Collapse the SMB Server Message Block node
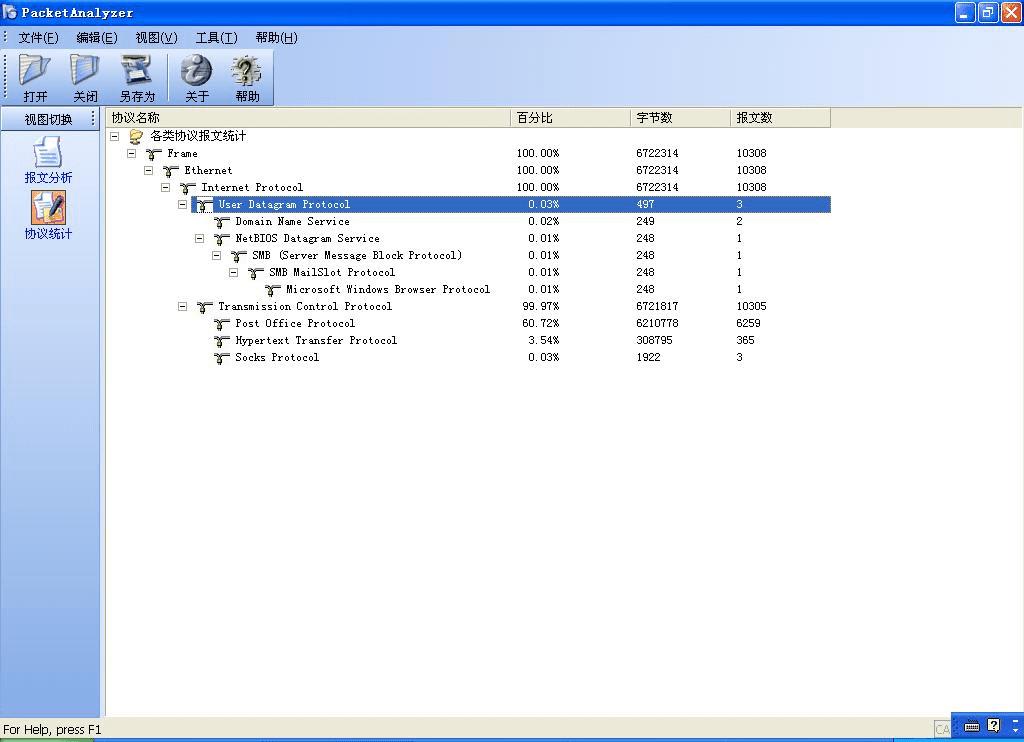The image size is (1024, 742). [x=216, y=255]
